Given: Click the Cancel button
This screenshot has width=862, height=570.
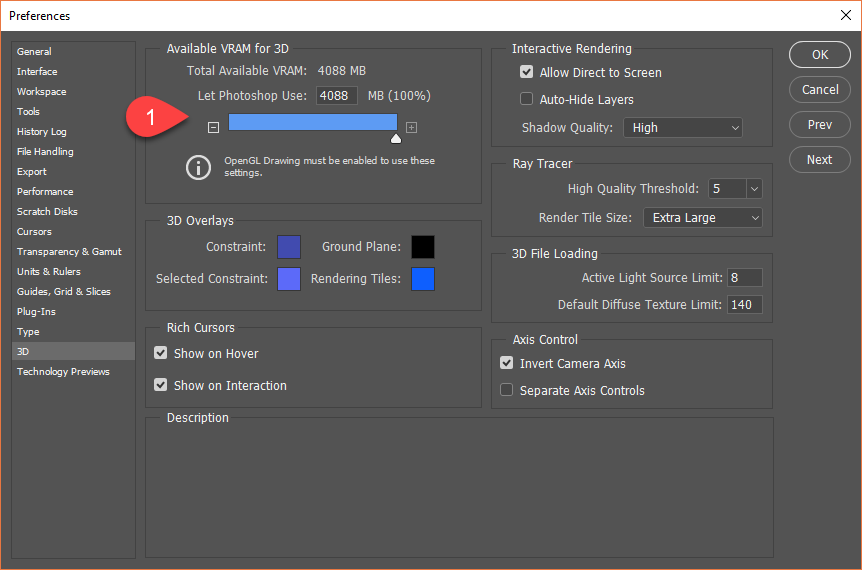Looking at the screenshot, I should (820, 90).
